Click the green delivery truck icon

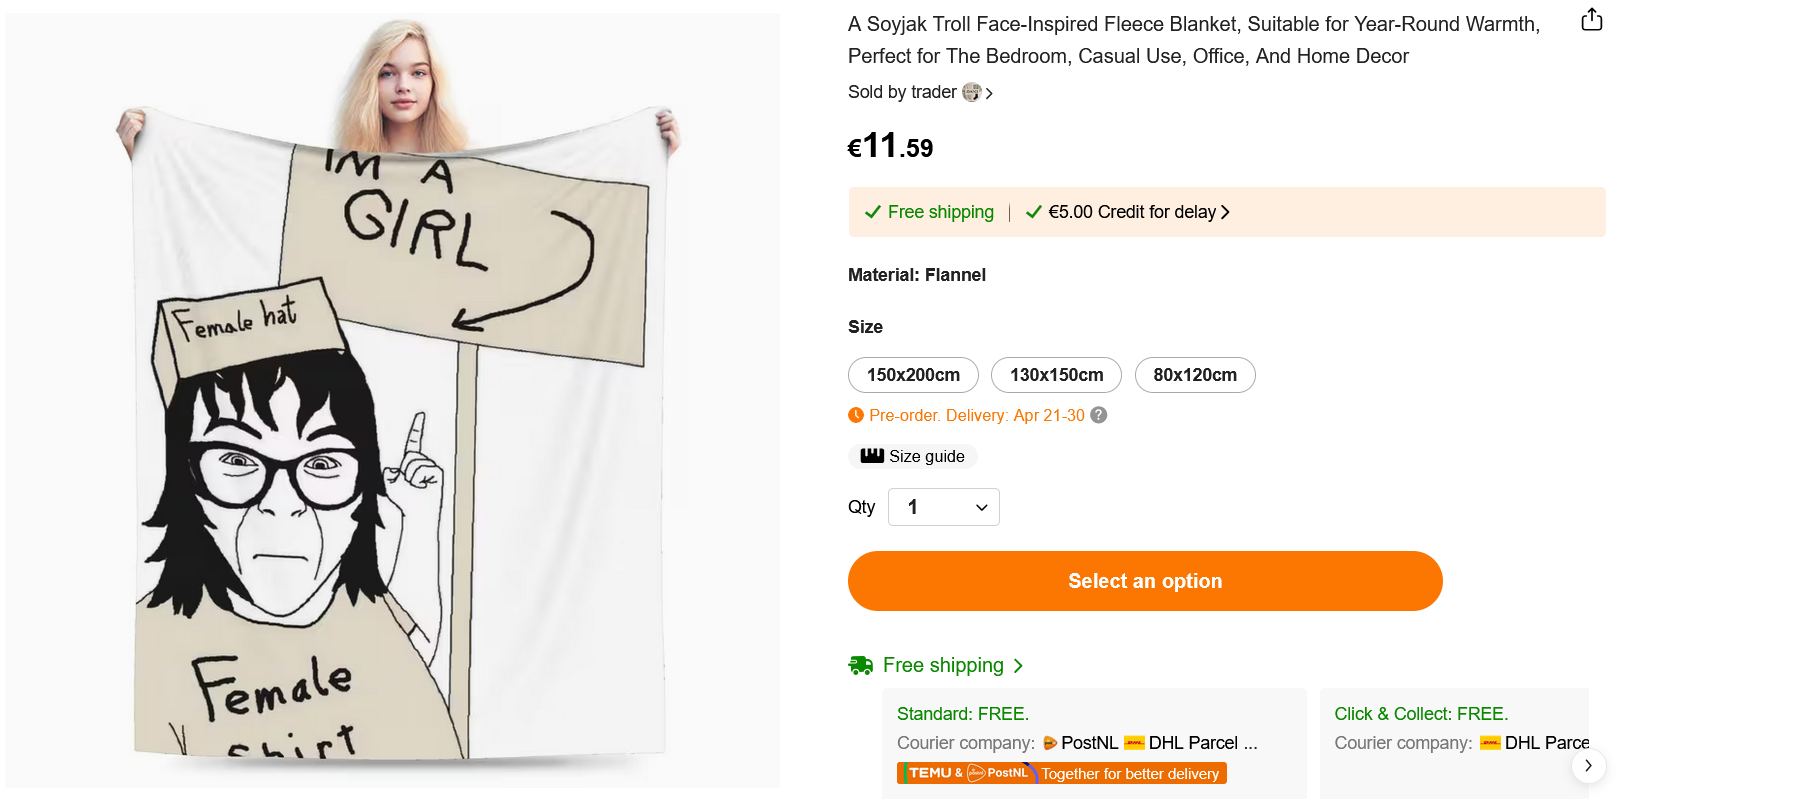[x=860, y=665]
